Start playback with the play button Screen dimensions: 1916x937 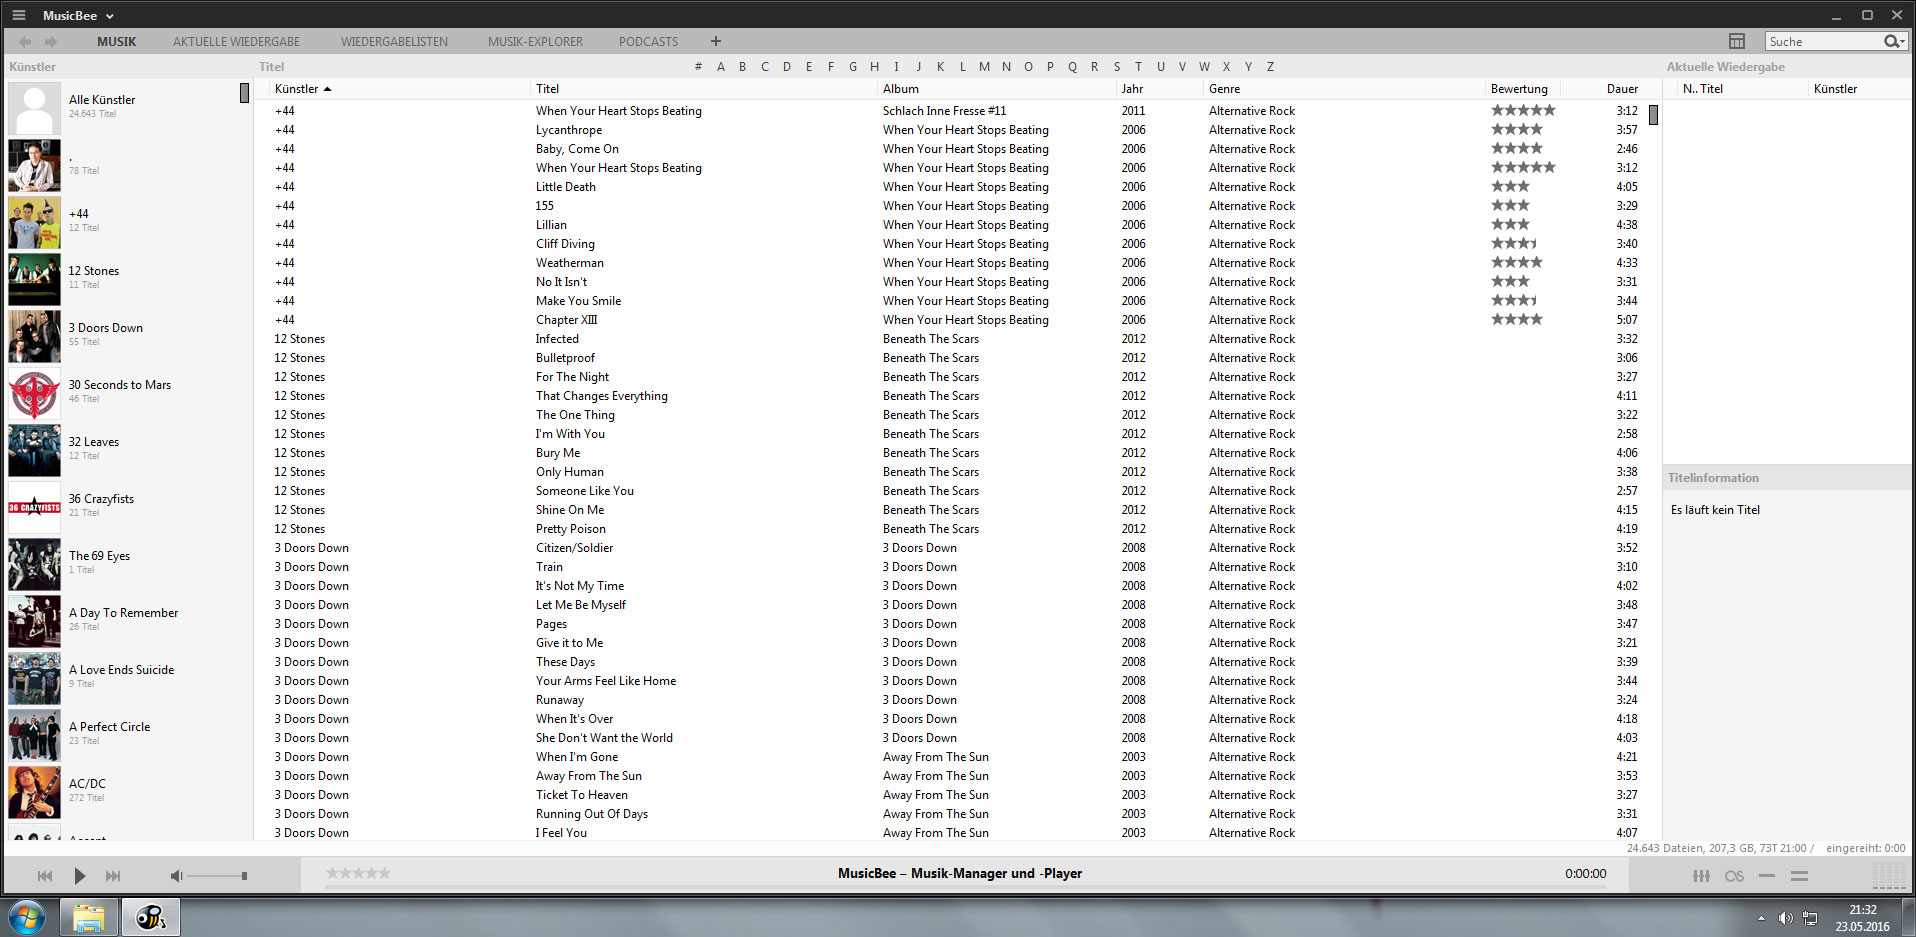tap(79, 876)
